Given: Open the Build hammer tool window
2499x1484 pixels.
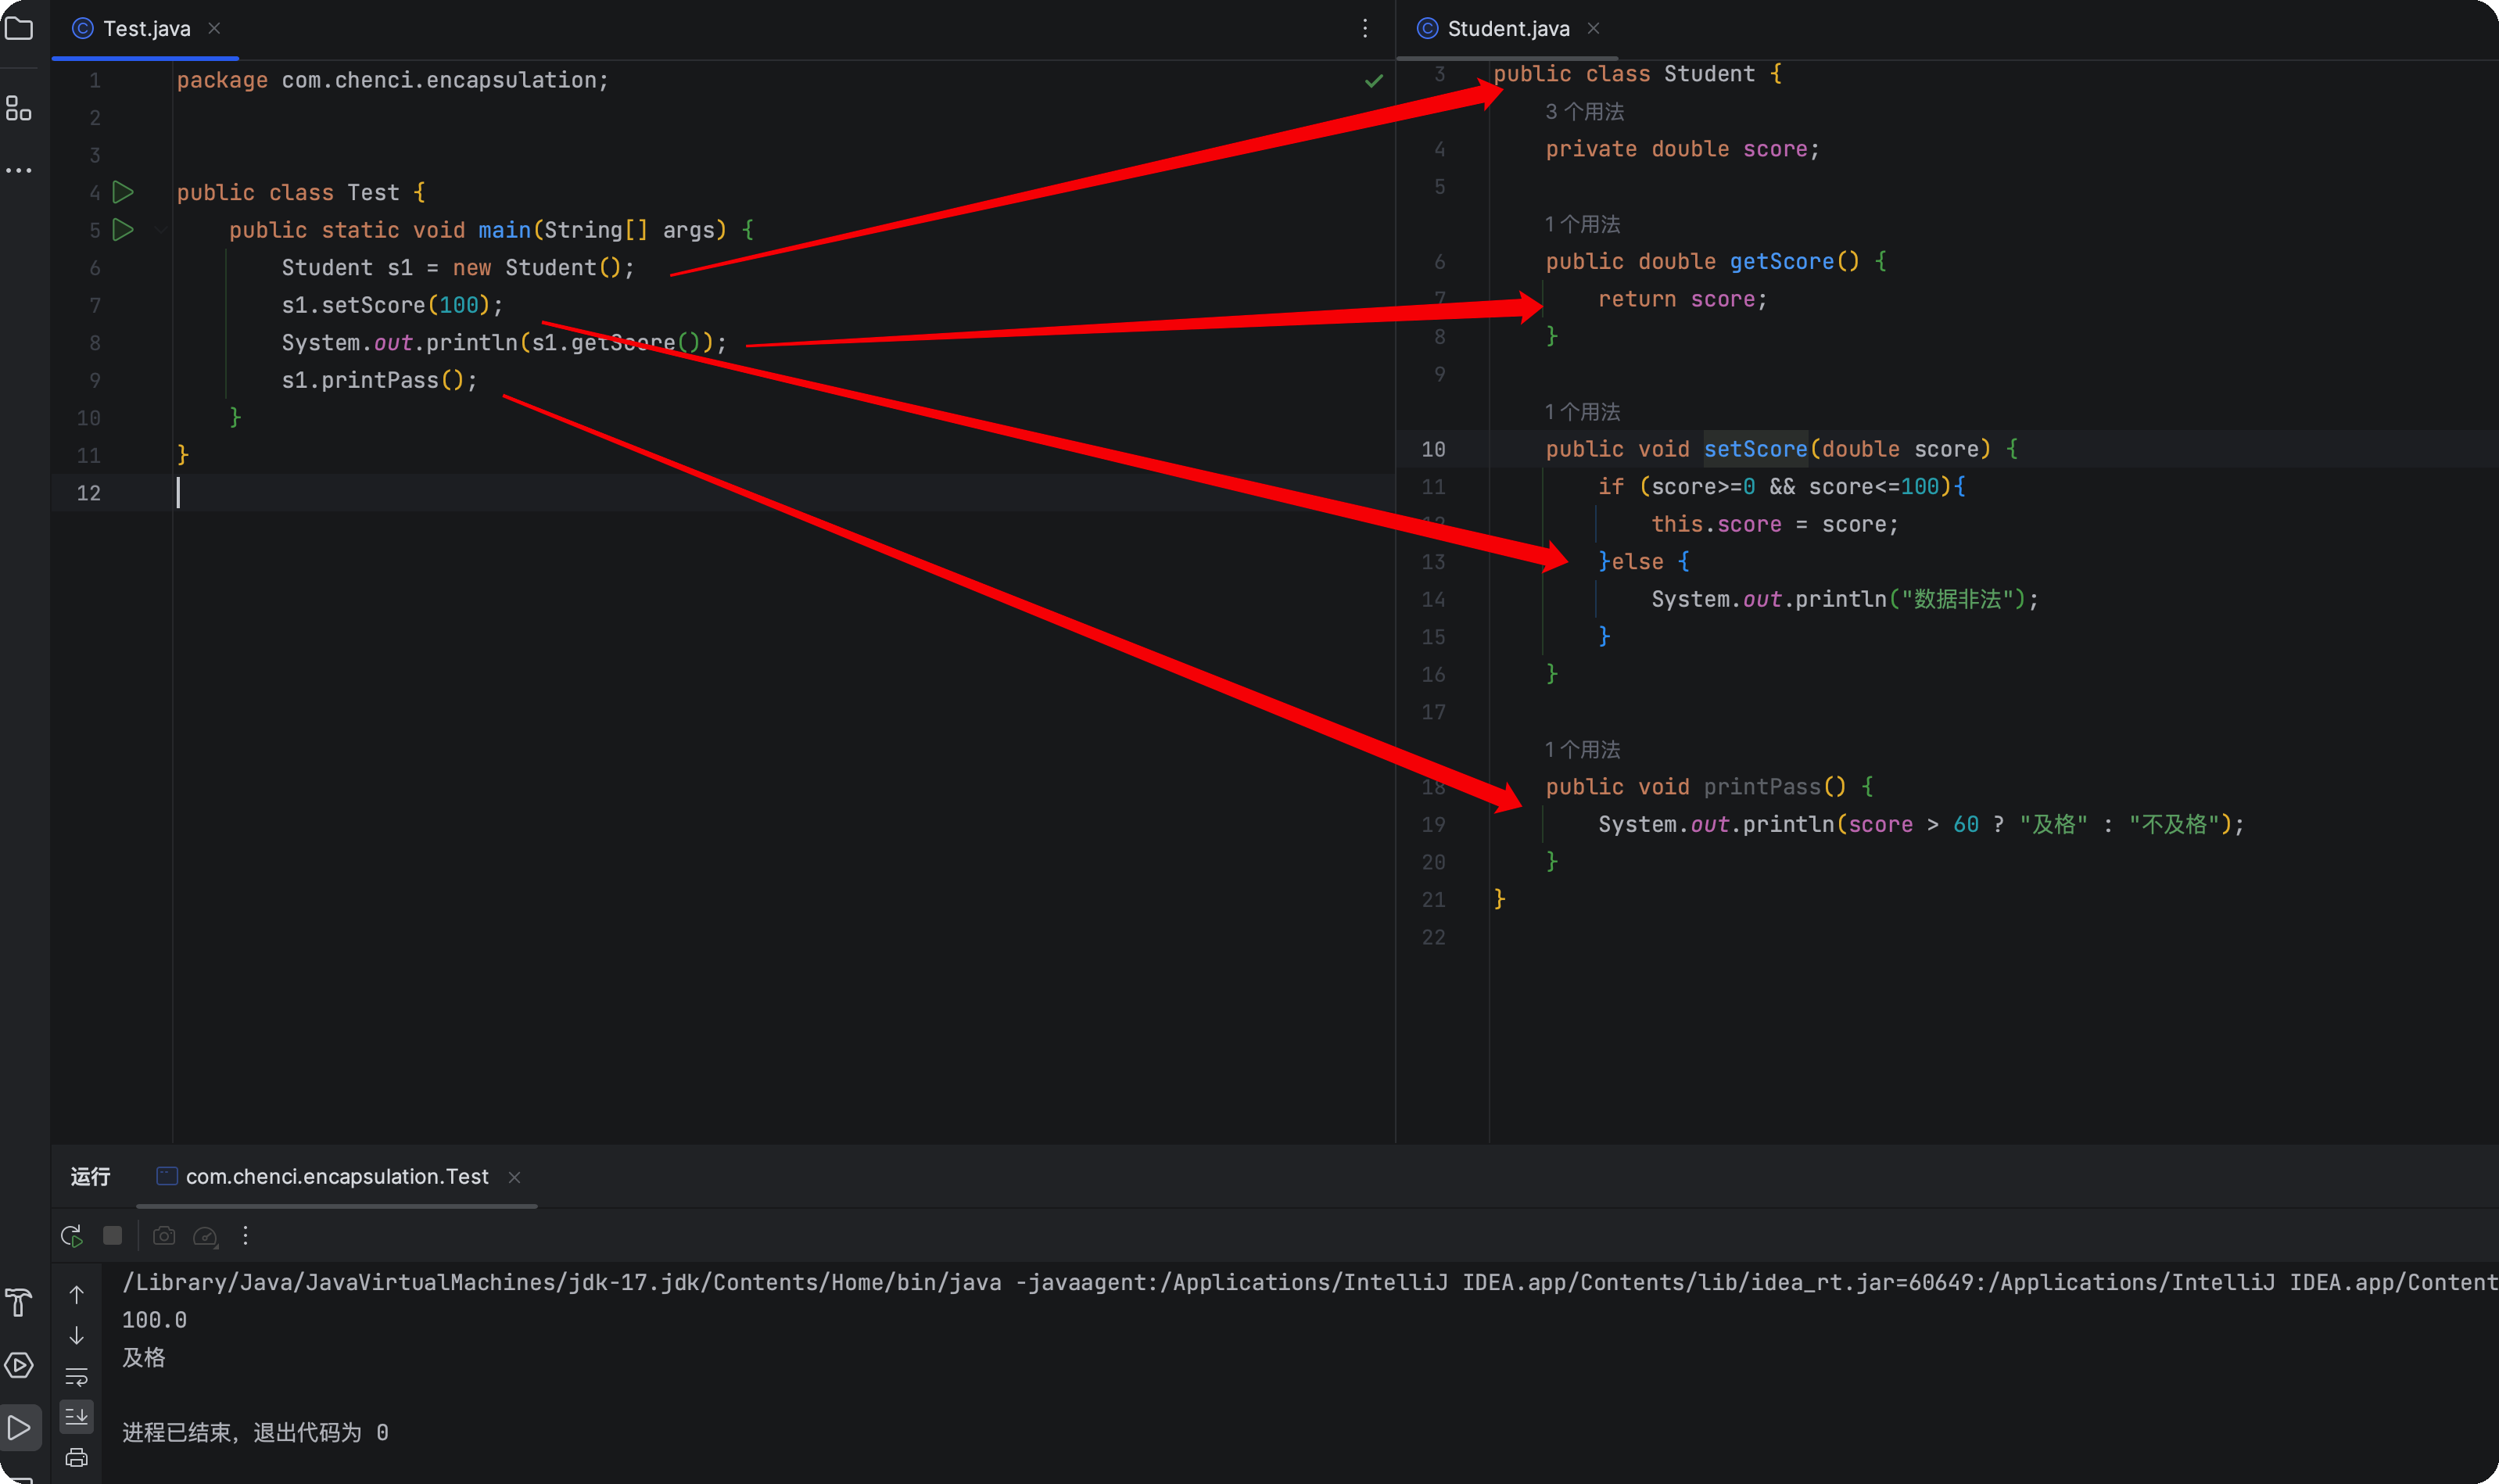Looking at the screenshot, I should coord(19,1302).
